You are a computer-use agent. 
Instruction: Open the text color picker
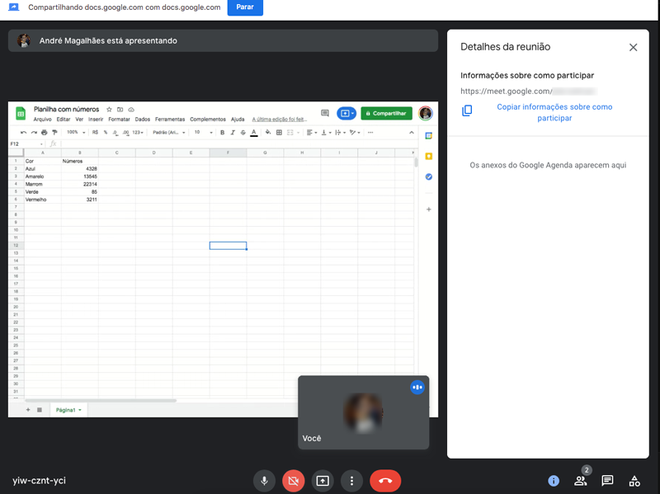pos(254,133)
